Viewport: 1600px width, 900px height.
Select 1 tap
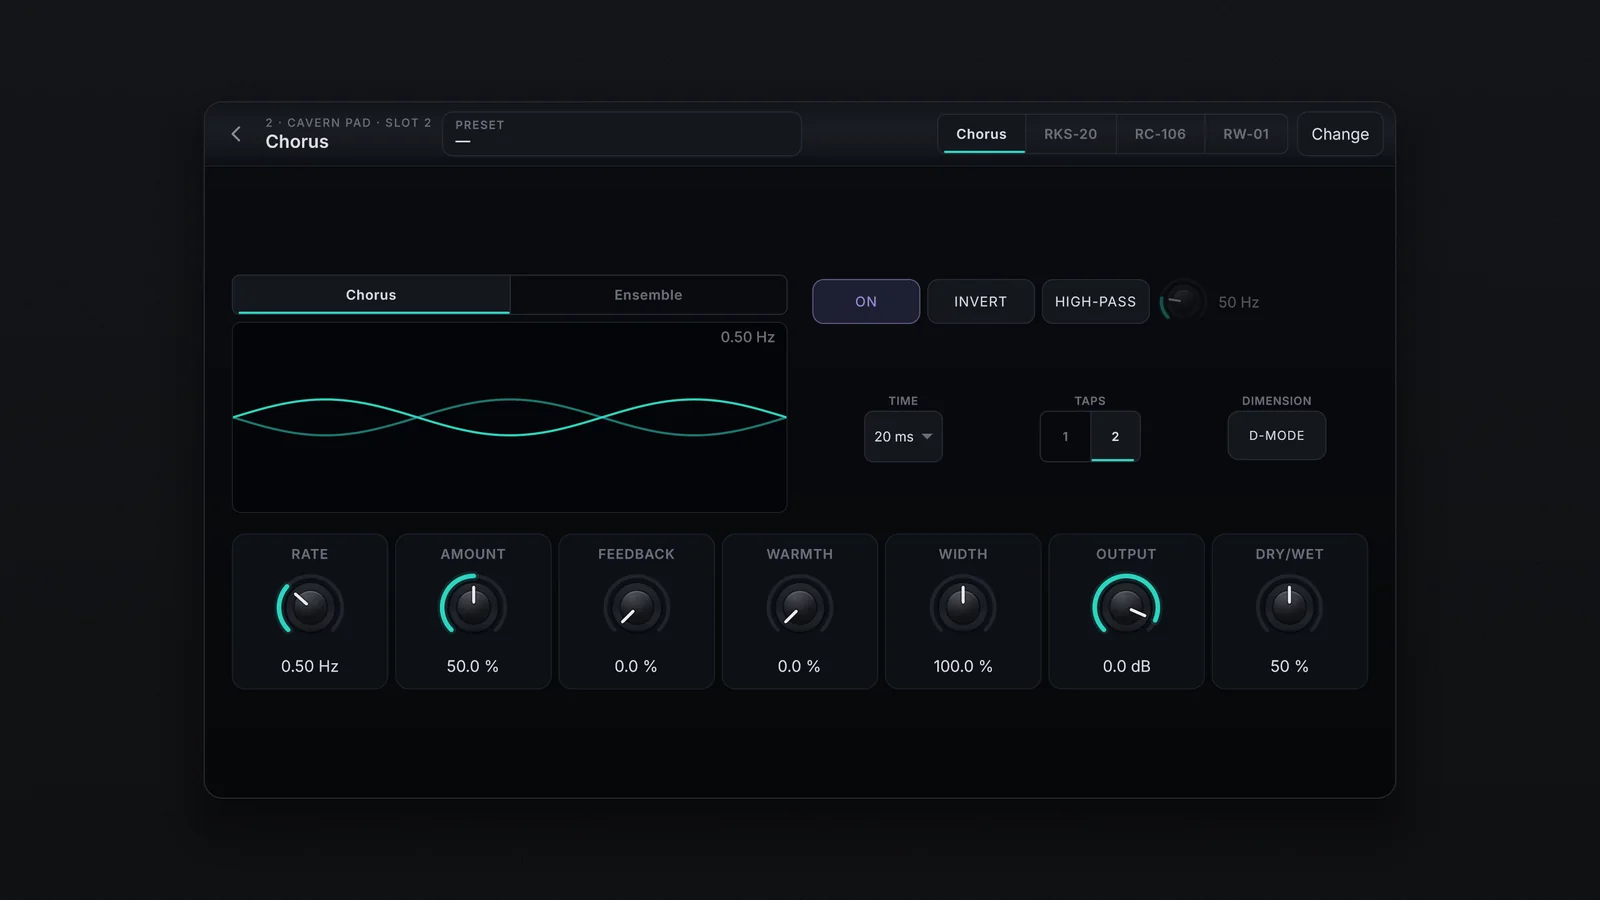(x=1066, y=436)
